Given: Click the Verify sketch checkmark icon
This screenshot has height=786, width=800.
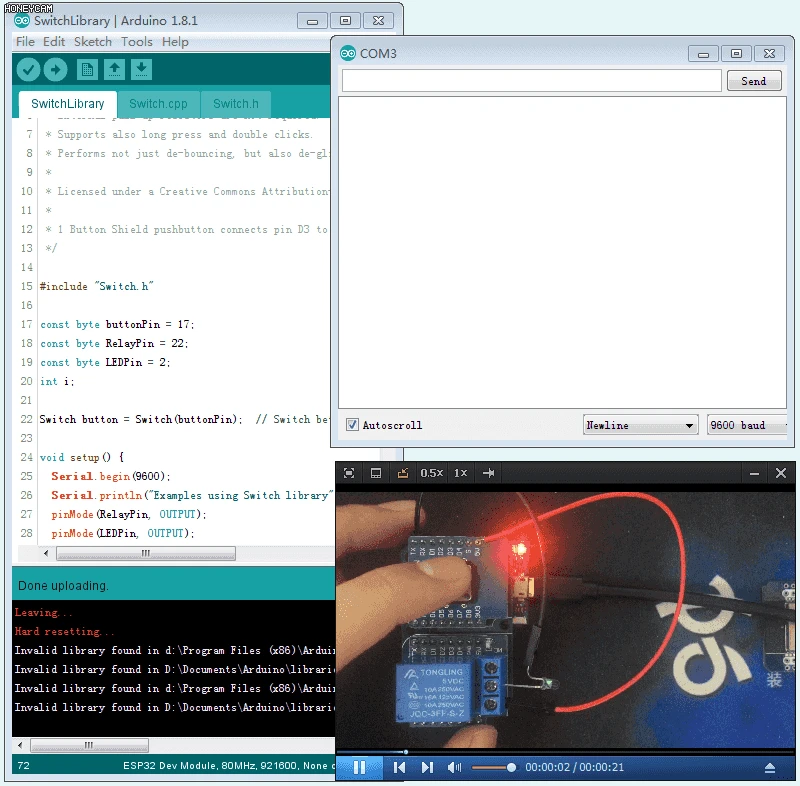Looking at the screenshot, I should (28, 69).
